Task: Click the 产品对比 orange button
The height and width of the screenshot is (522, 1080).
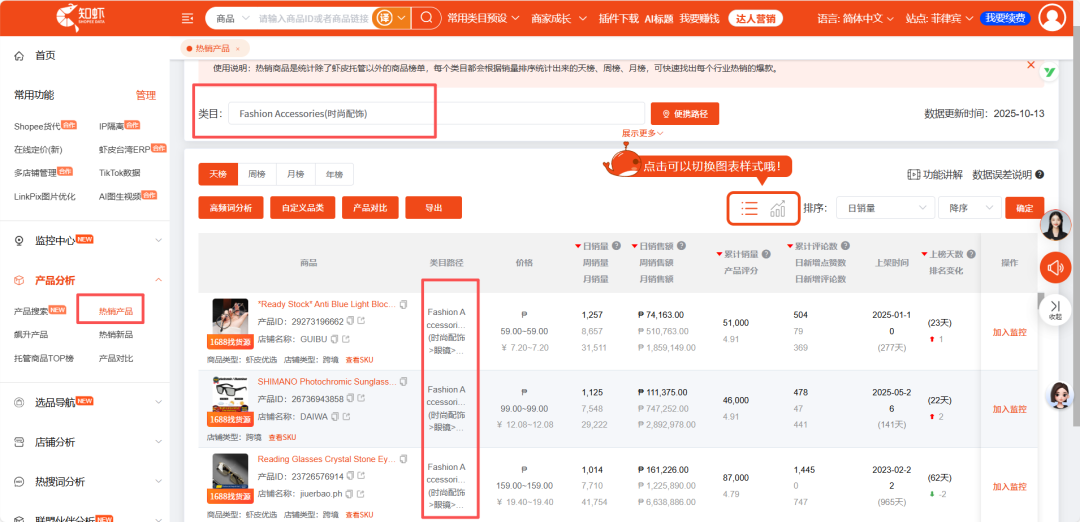Action: point(370,208)
